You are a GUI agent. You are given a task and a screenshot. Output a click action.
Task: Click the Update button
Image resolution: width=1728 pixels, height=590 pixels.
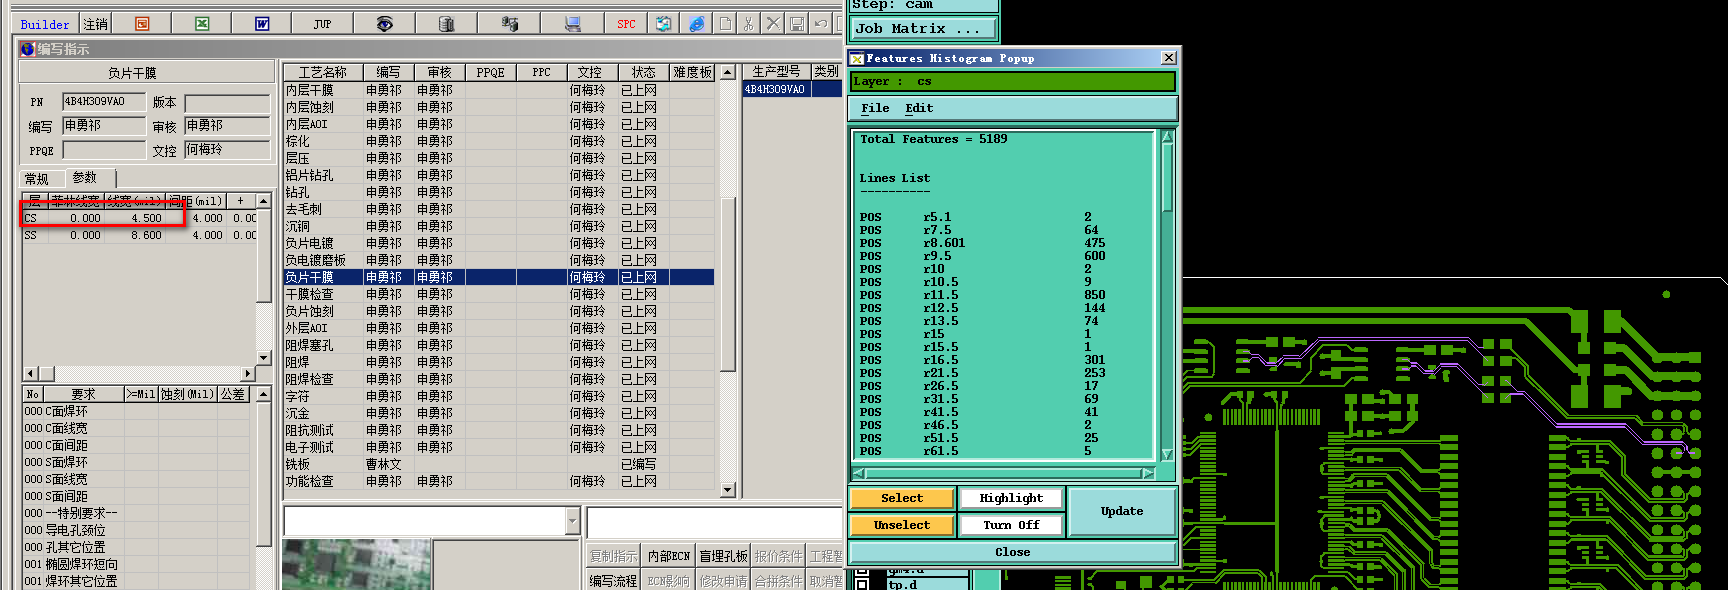(1122, 511)
